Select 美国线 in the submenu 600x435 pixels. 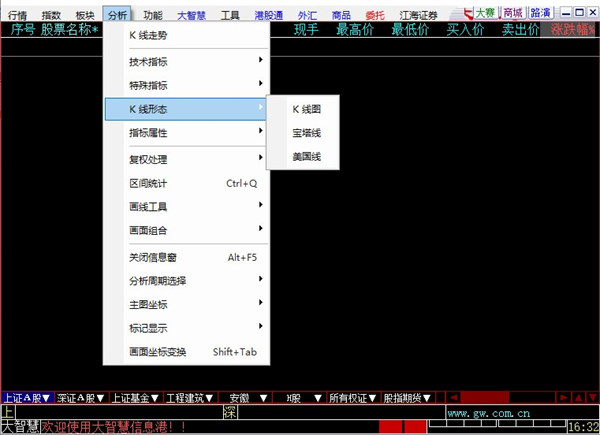(303, 156)
